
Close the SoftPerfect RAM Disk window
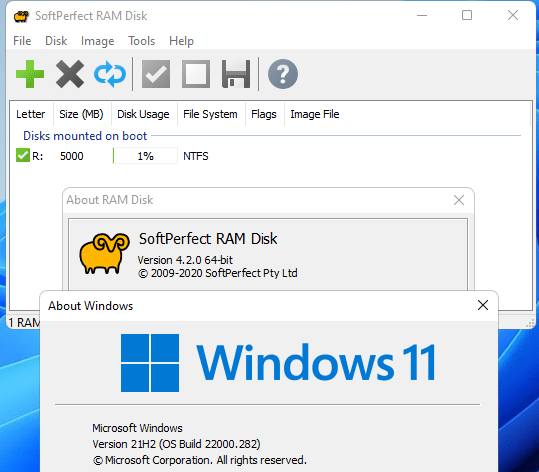coord(513,15)
